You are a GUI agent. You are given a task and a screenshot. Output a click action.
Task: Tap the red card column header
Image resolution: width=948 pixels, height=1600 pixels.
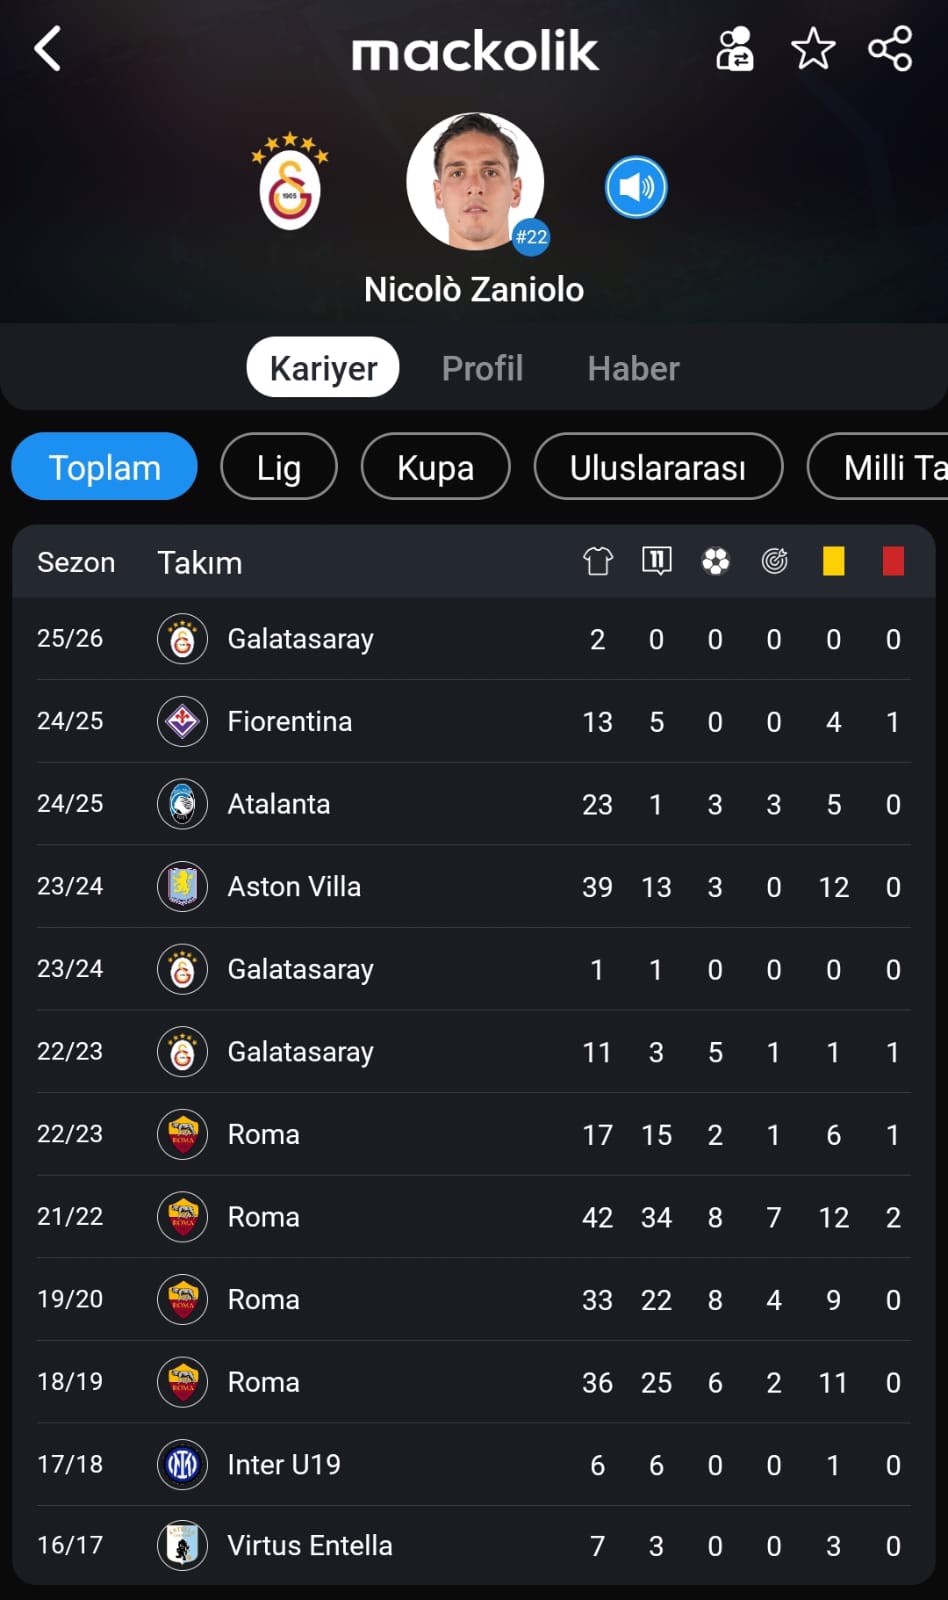(893, 561)
